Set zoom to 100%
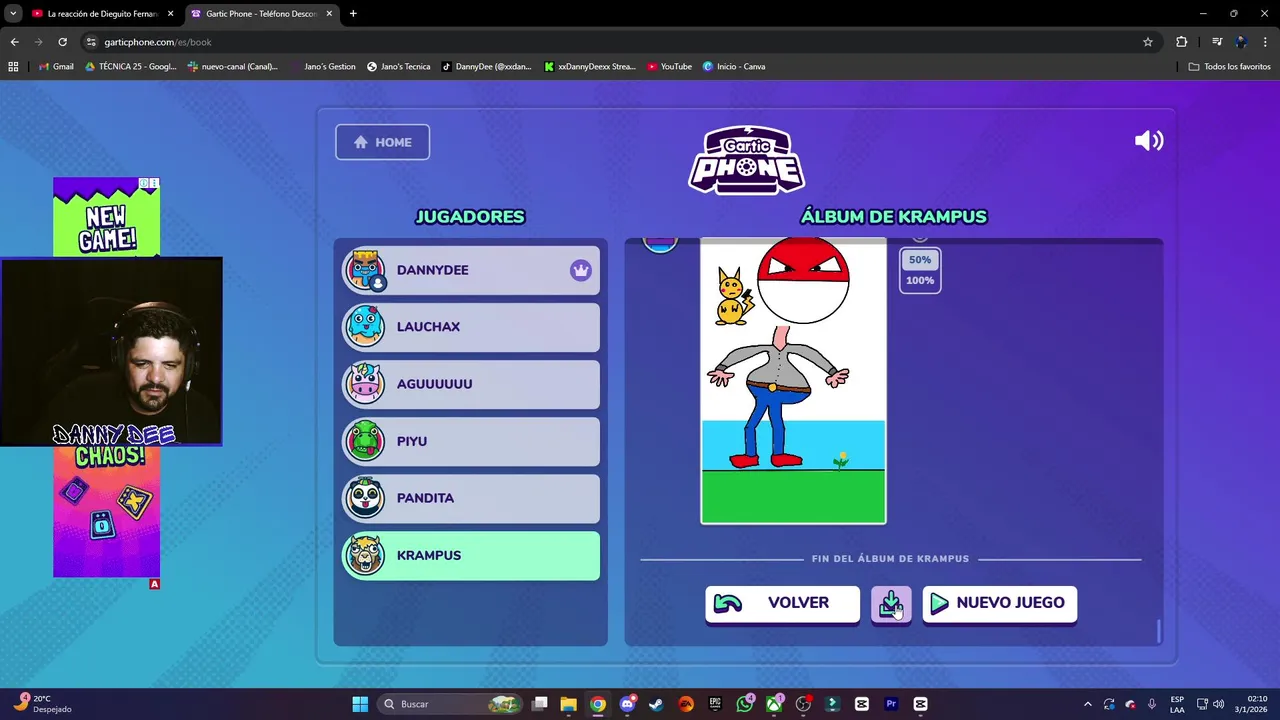The width and height of the screenshot is (1280, 720). pos(920,280)
